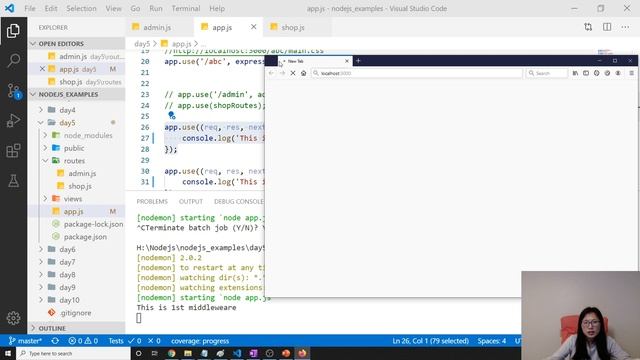Open the Testing flask view
The height and width of the screenshot is (360, 640).
point(13,181)
